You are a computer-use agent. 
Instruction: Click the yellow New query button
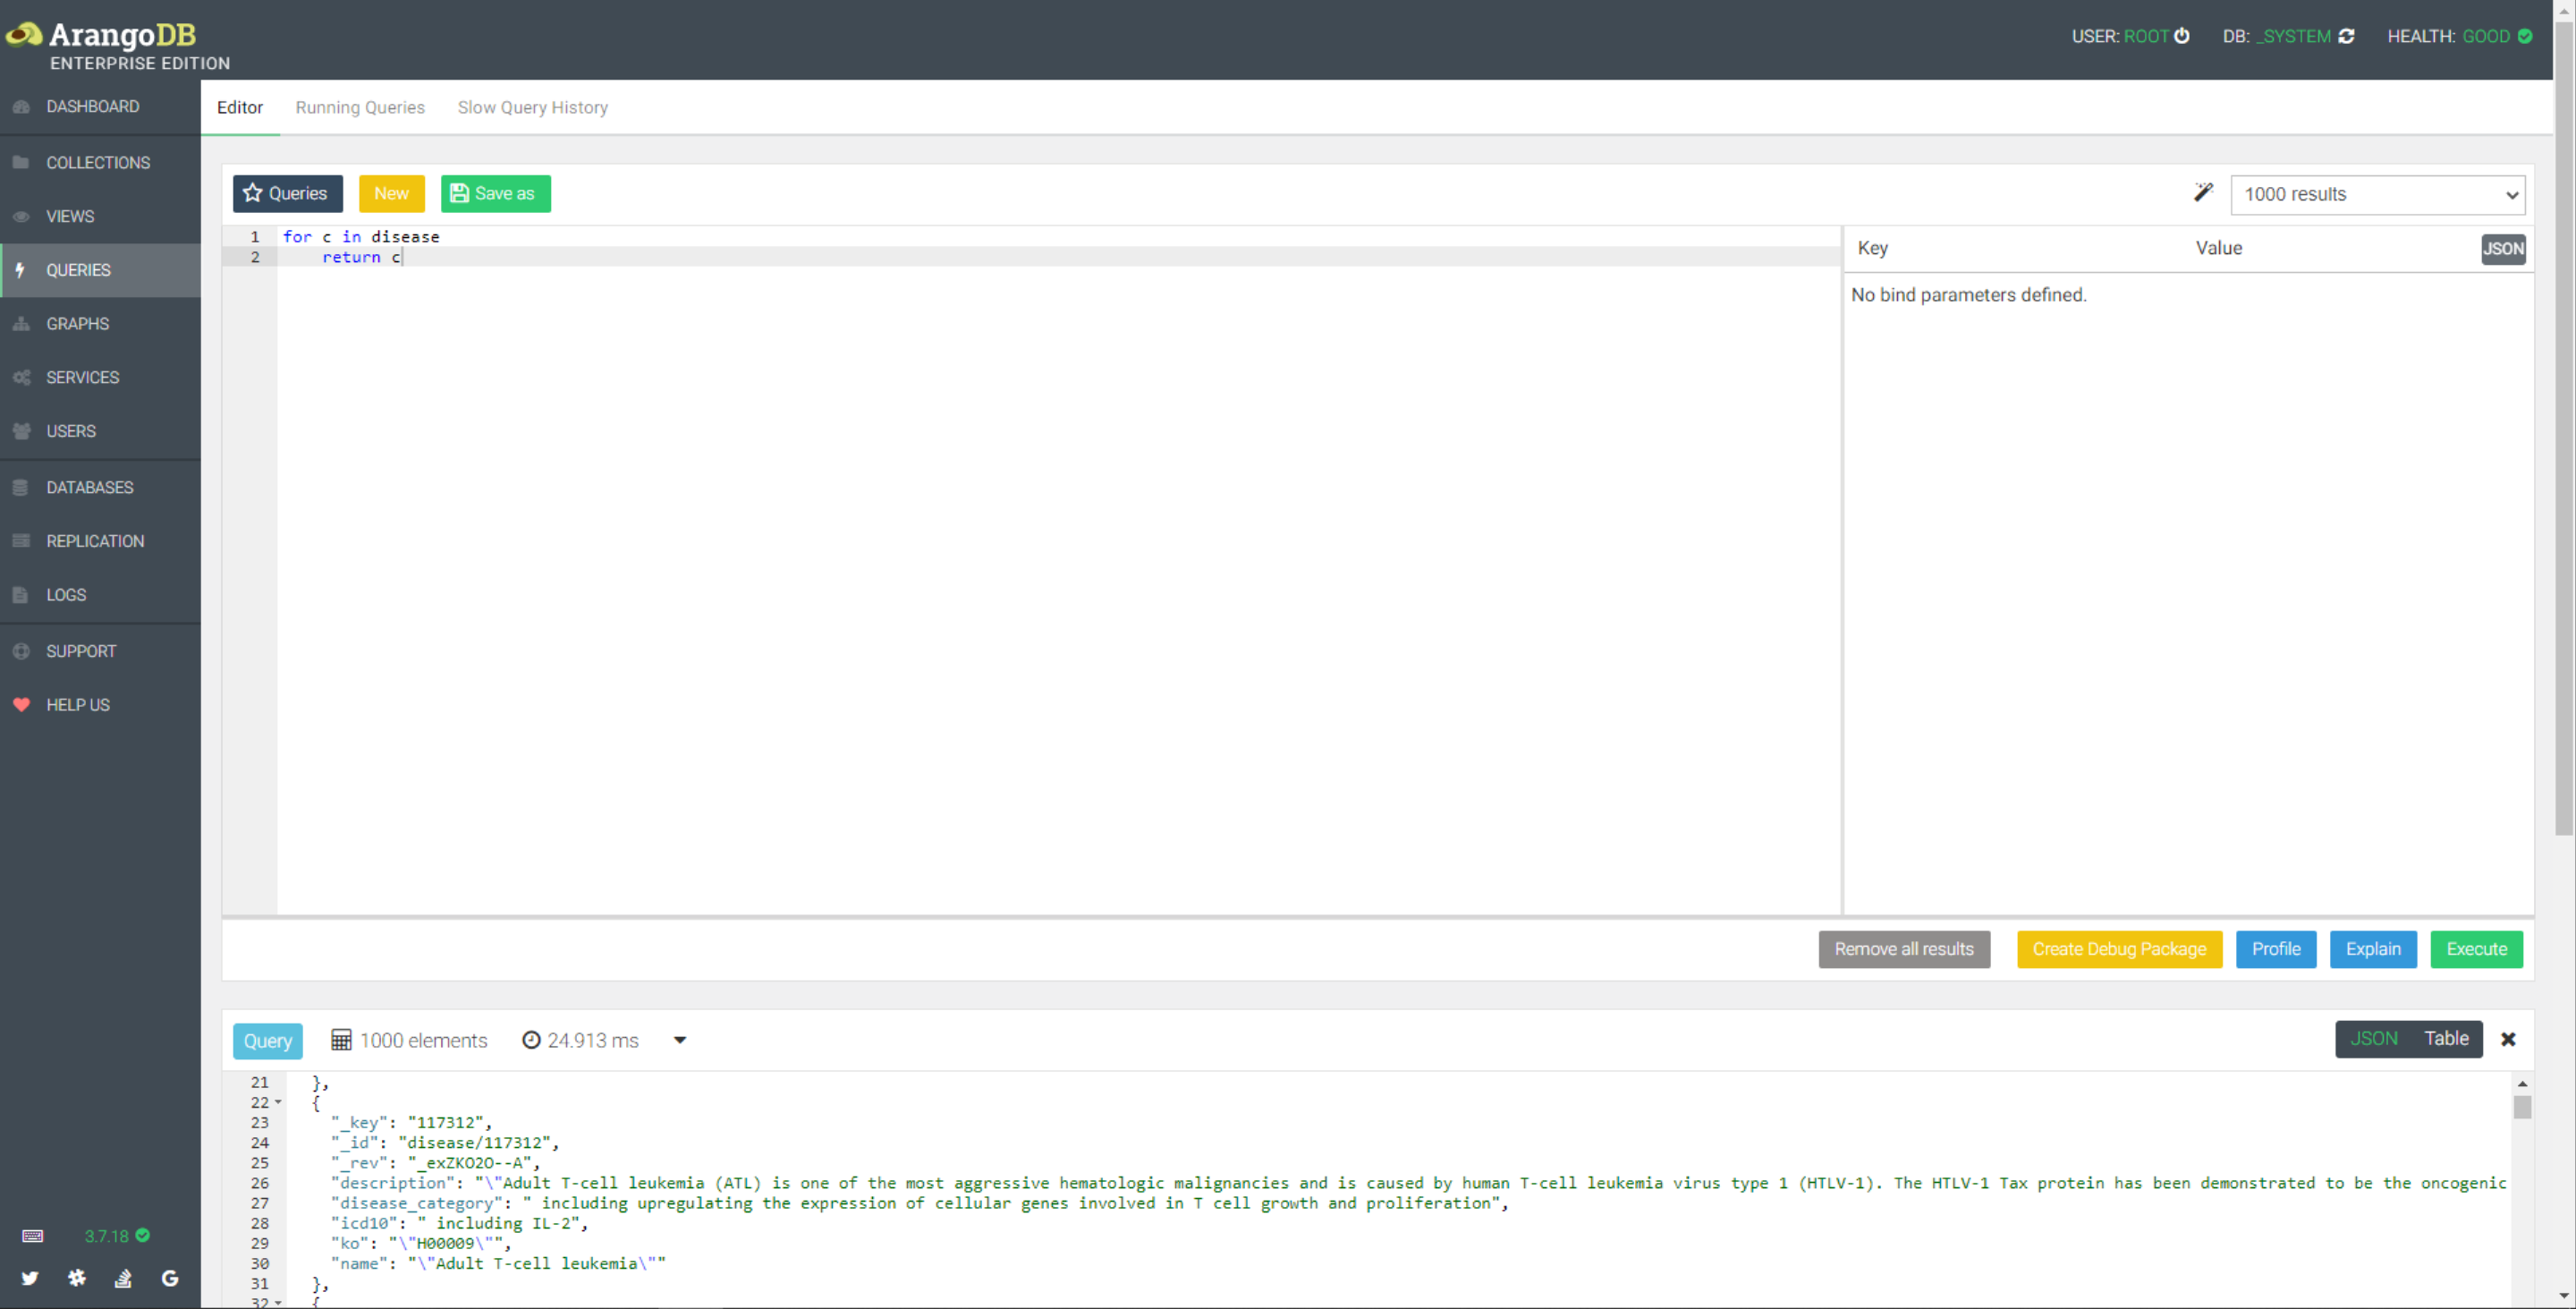(x=391, y=193)
